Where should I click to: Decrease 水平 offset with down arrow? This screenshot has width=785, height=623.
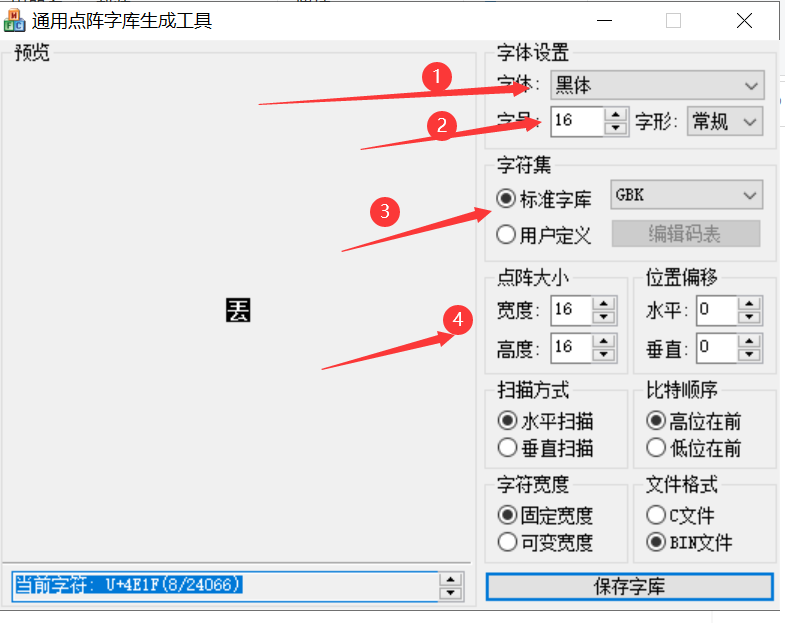[x=749, y=317]
